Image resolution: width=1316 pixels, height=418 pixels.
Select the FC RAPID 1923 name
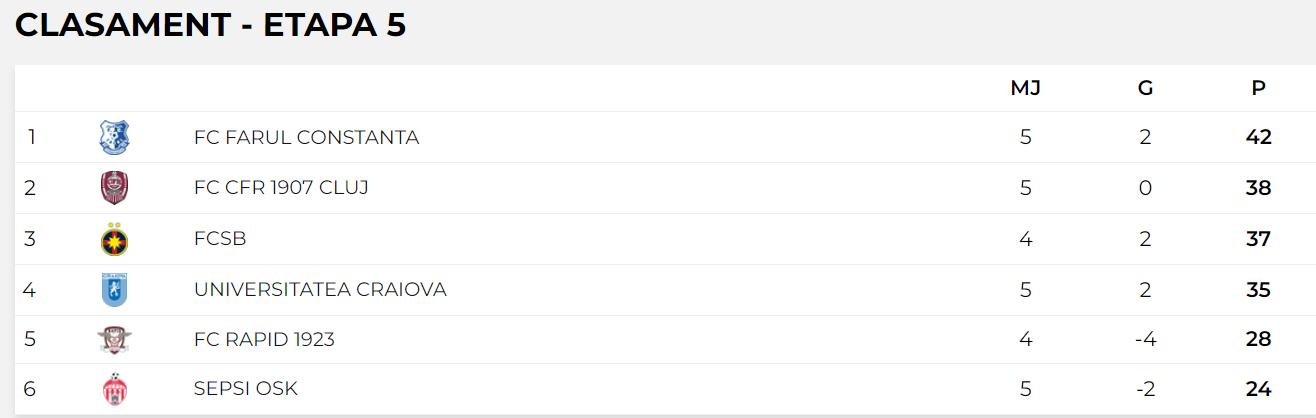264,340
